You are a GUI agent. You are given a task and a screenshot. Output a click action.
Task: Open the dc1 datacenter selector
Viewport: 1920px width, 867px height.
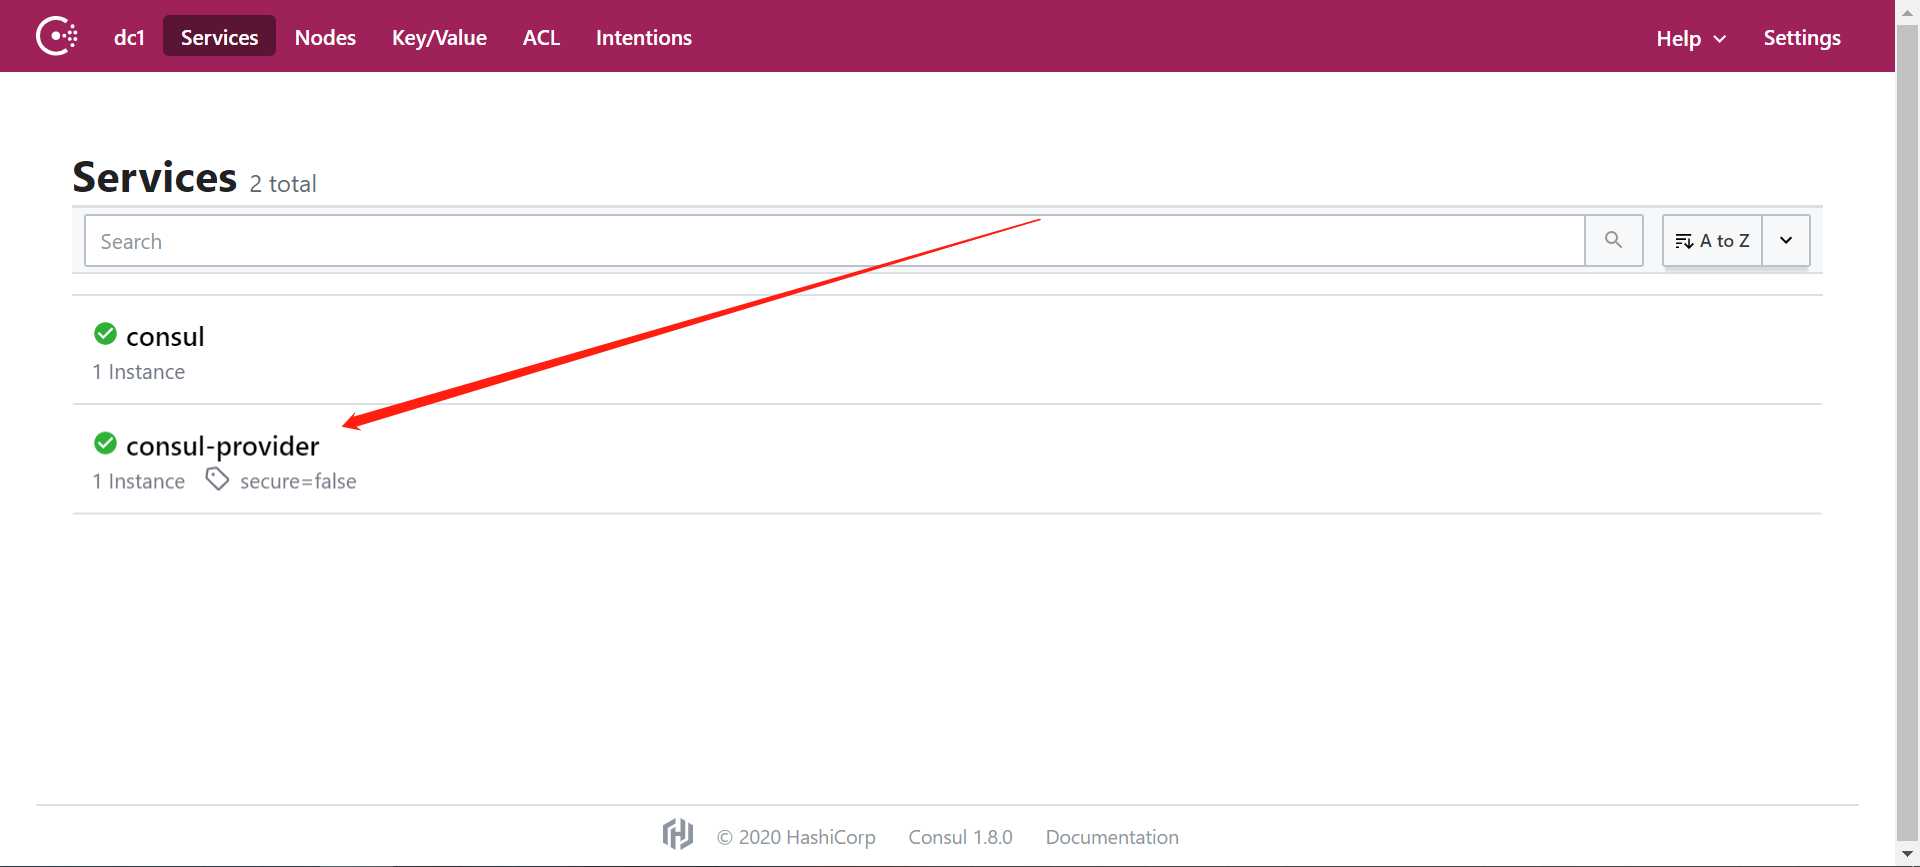(x=129, y=37)
